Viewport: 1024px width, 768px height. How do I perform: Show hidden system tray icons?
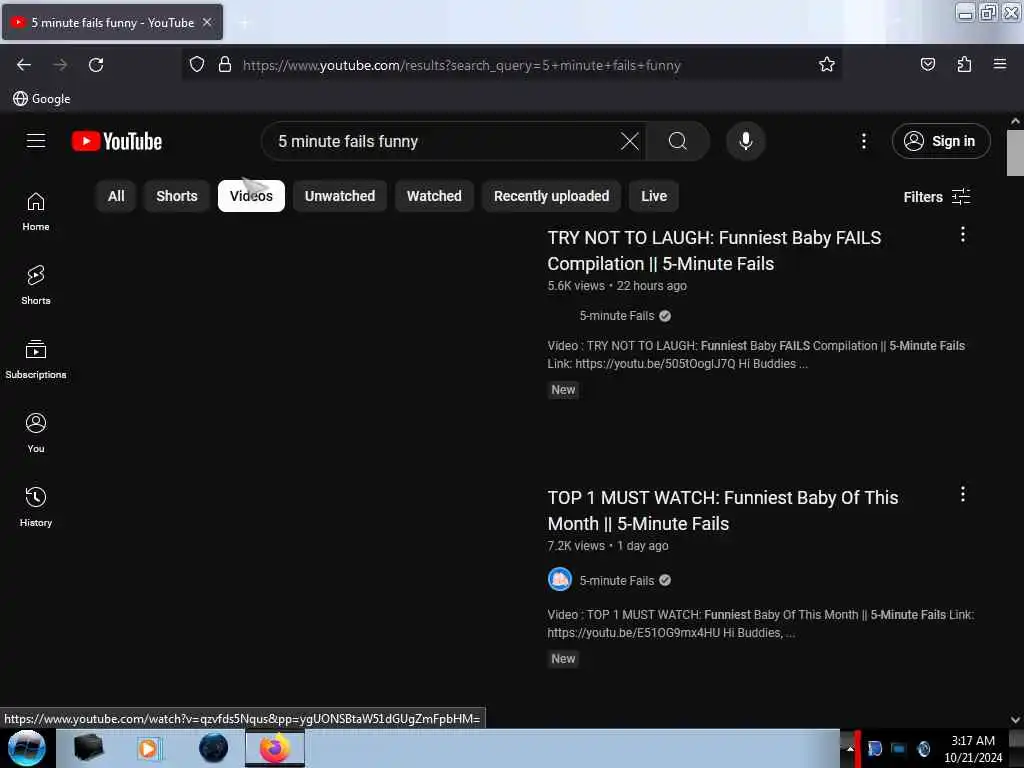[x=850, y=749]
